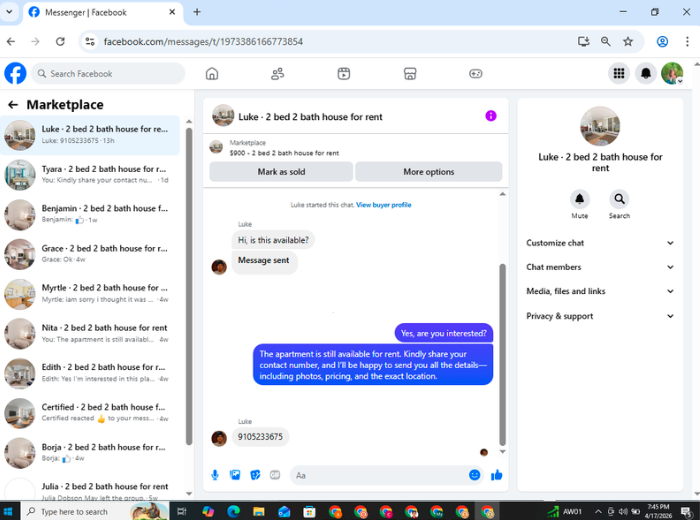Click the chat messages vertical scrollbar
Image resolution: width=700 pixels, height=520 pixels.
click(502, 355)
